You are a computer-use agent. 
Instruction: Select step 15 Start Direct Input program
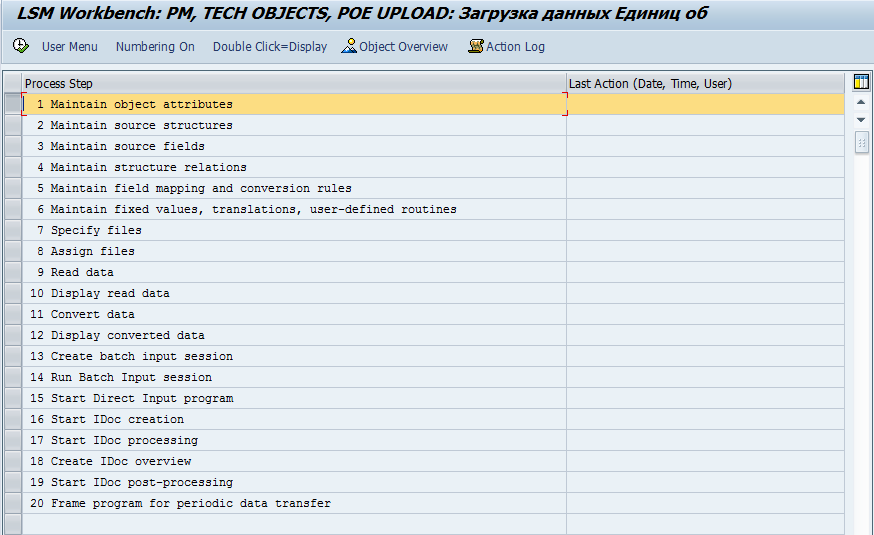tap(294, 398)
